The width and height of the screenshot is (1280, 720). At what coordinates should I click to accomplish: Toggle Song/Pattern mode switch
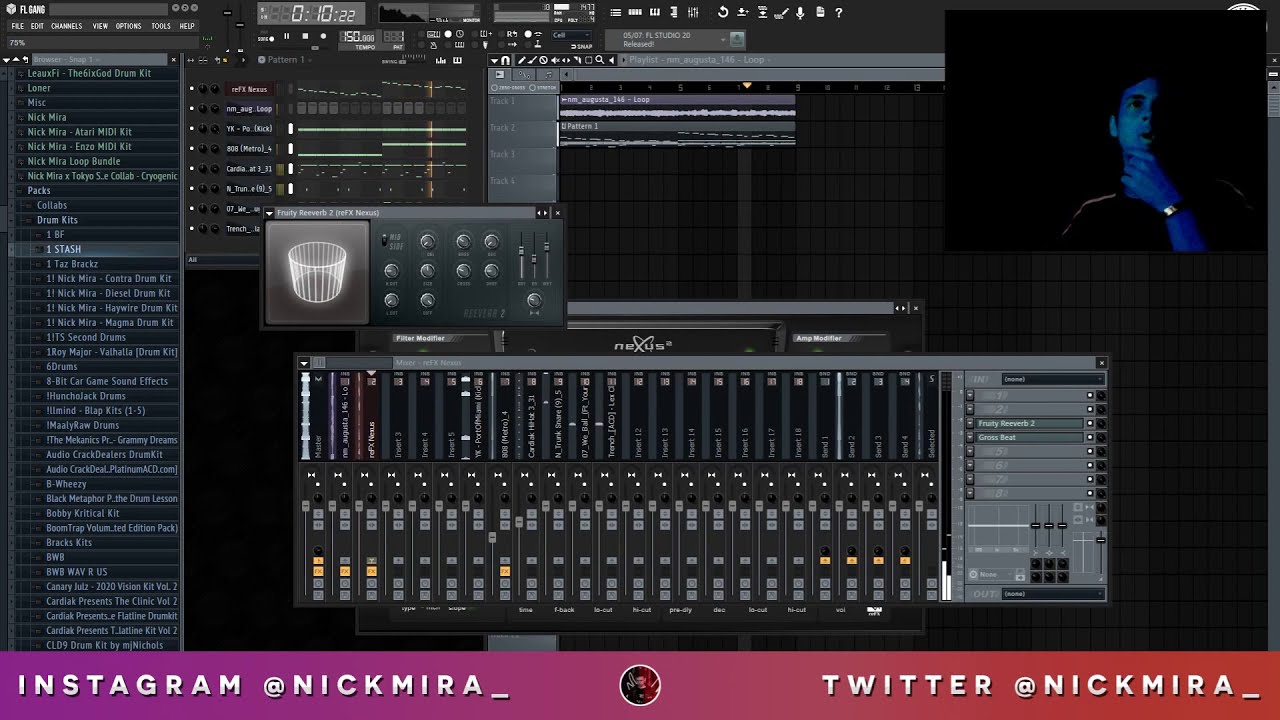pyautogui.click(x=266, y=38)
